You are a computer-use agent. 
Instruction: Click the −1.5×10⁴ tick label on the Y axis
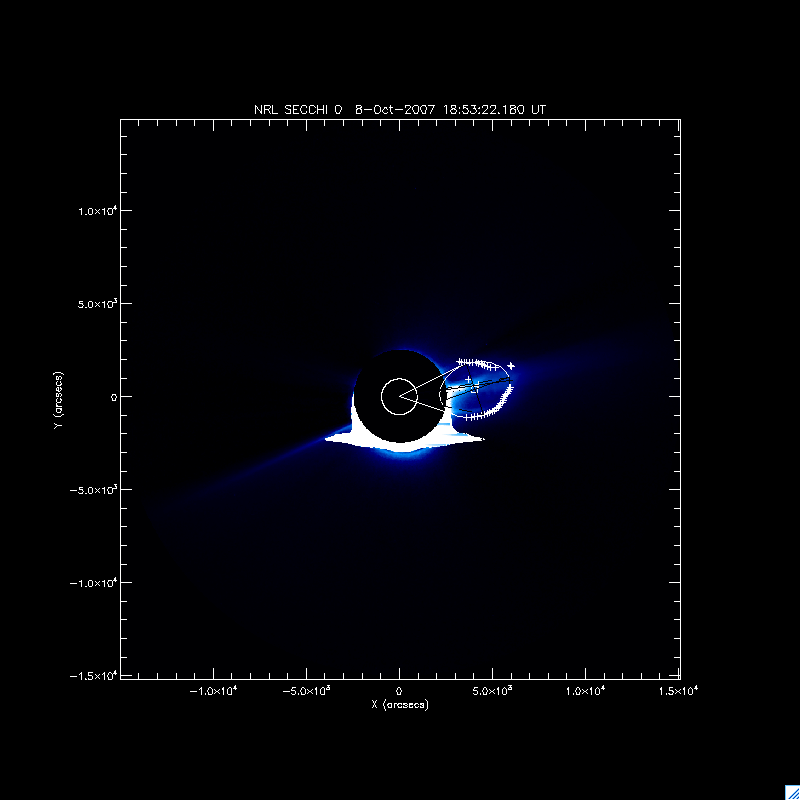pos(97,676)
